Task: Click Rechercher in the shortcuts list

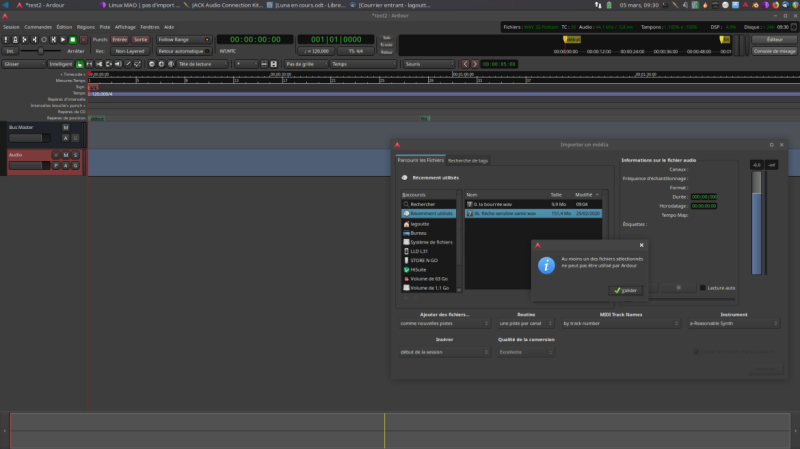Action: (x=425, y=204)
